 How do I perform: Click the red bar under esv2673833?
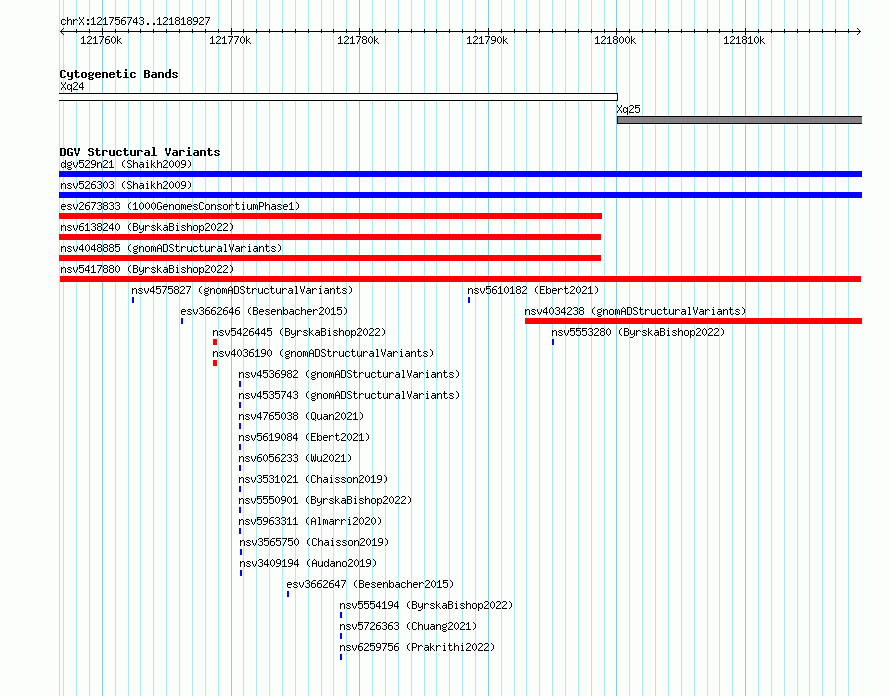tap(330, 216)
